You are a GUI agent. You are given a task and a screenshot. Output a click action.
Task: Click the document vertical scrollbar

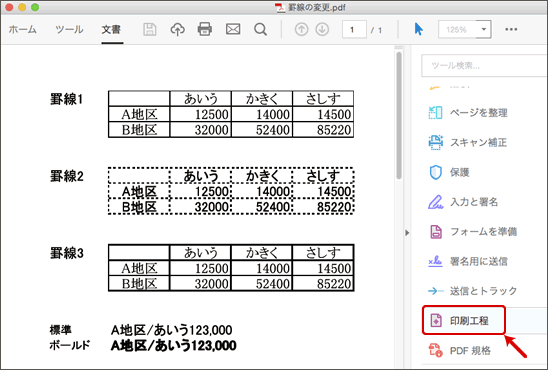coord(399,115)
